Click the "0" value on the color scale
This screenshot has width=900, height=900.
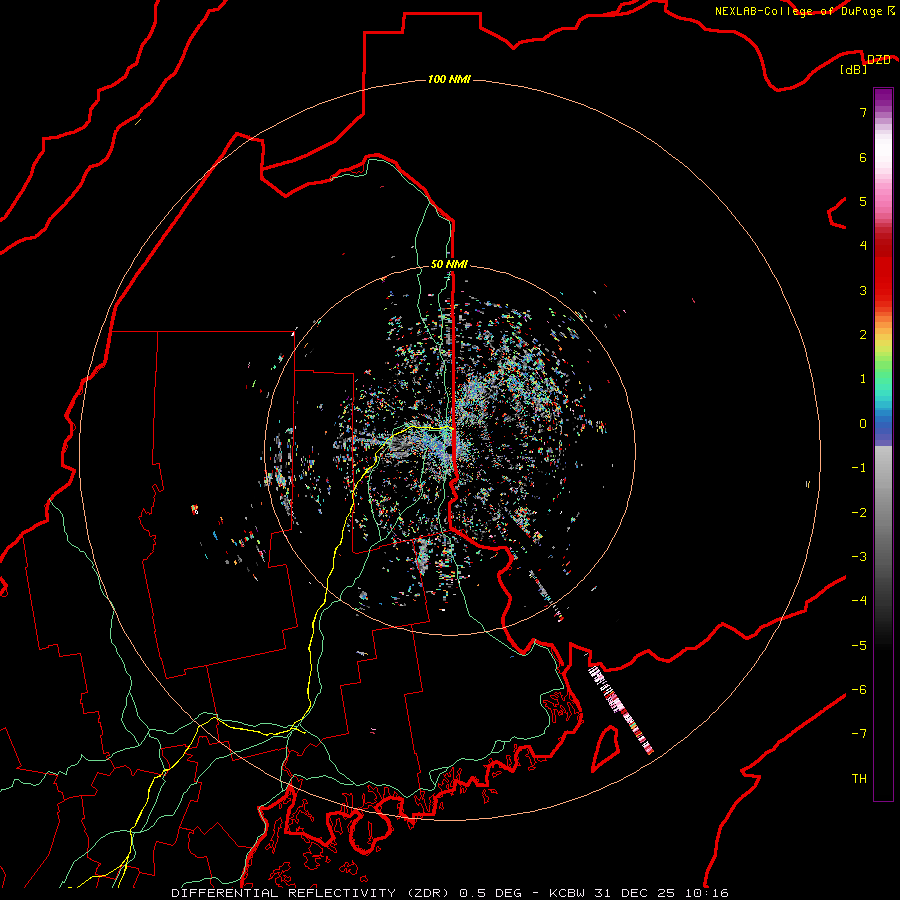[x=863, y=424]
